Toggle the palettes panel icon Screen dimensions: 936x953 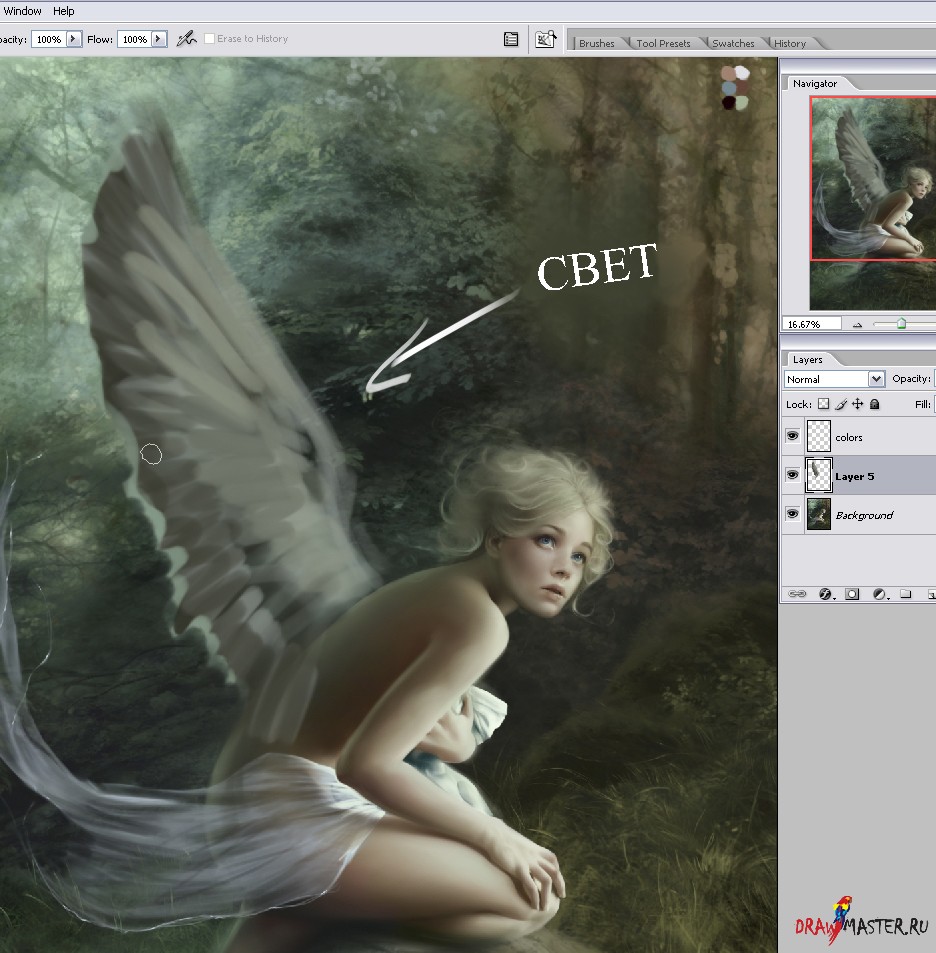click(x=511, y=40)
